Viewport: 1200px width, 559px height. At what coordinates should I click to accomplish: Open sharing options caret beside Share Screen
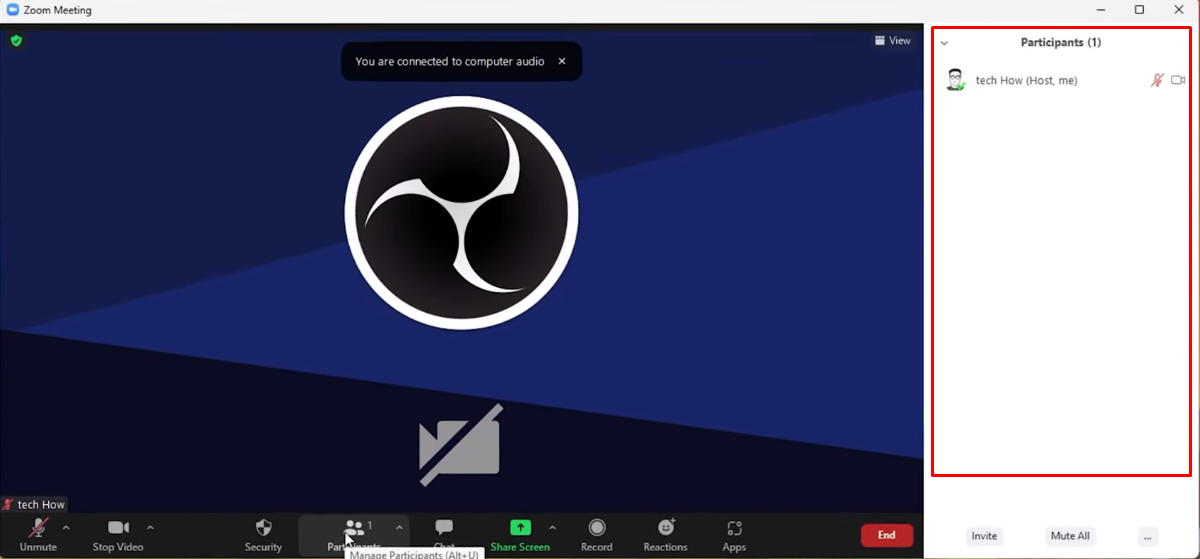pyautogui.click(x=552, y=527)
